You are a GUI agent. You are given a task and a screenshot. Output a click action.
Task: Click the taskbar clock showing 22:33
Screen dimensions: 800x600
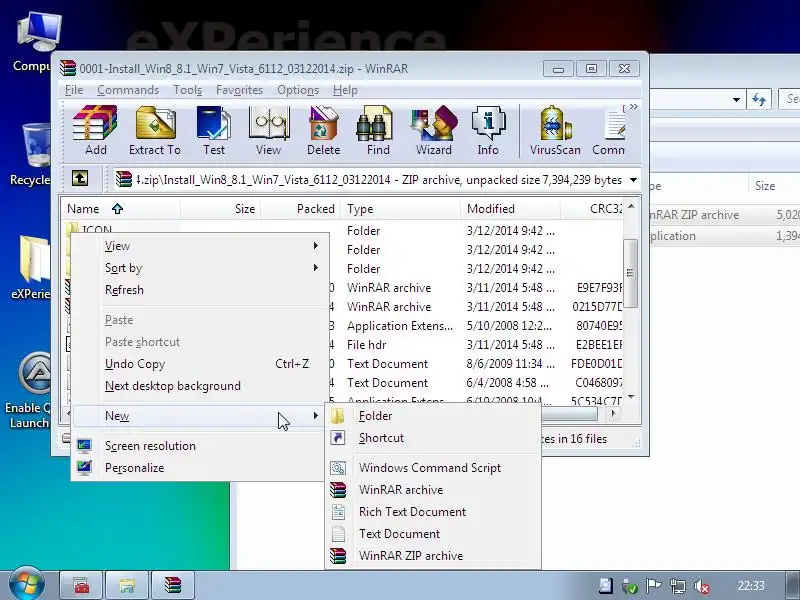[751, 586]
